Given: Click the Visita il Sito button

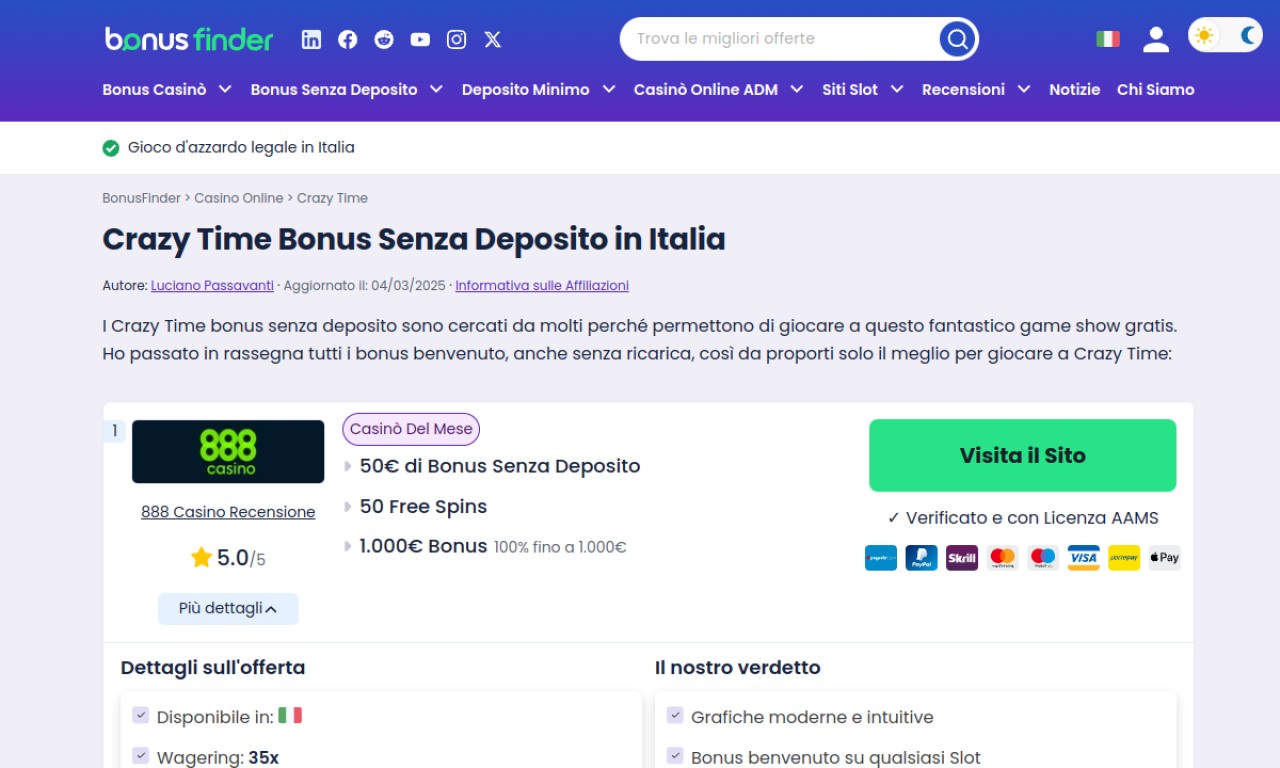Looking at the screenshot, I should [x=1022, y=455].
